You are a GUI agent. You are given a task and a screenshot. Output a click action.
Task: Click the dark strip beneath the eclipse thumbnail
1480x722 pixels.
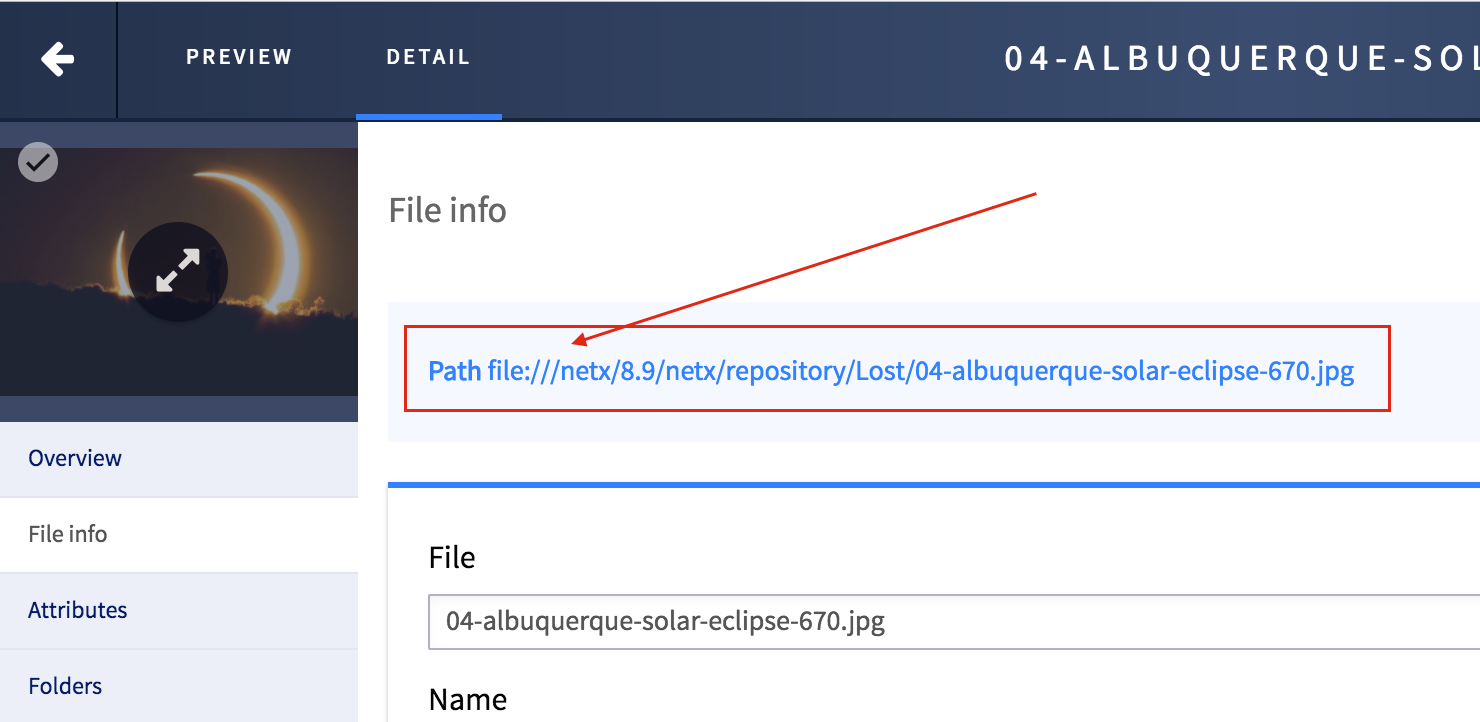[178, 408]
